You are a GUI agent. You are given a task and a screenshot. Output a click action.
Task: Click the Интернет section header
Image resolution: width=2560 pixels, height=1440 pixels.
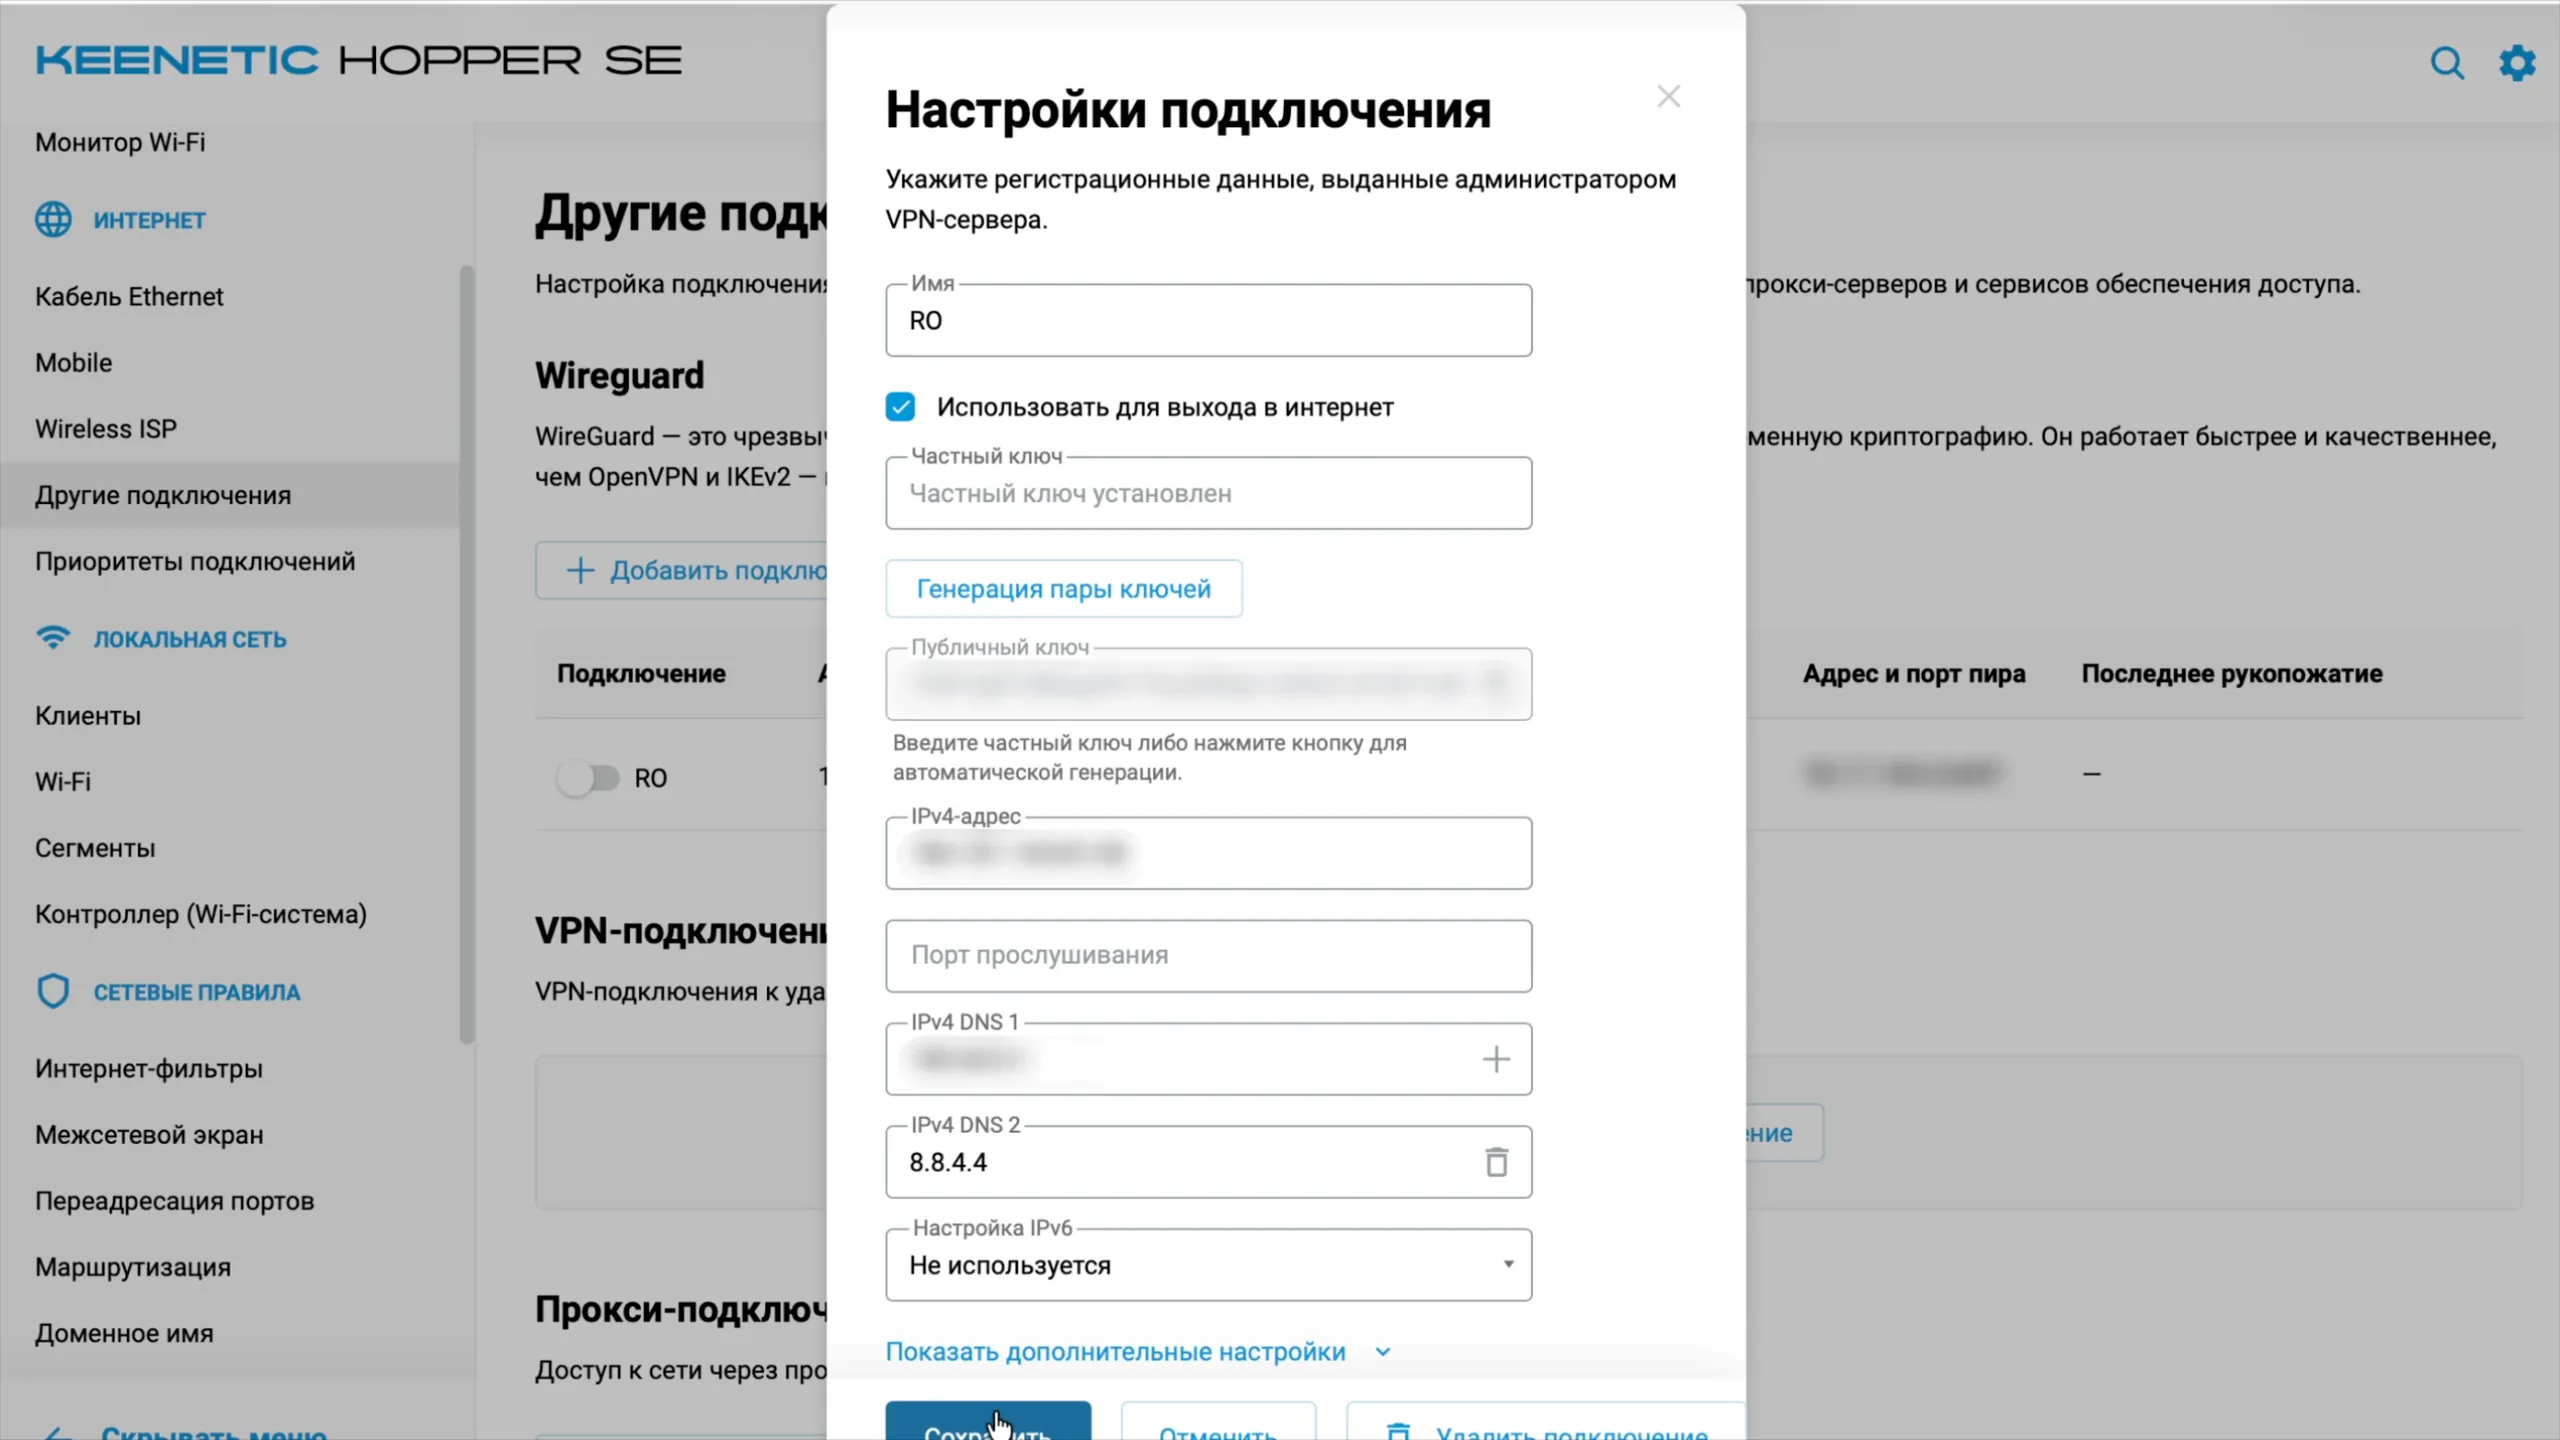point(149,219)
